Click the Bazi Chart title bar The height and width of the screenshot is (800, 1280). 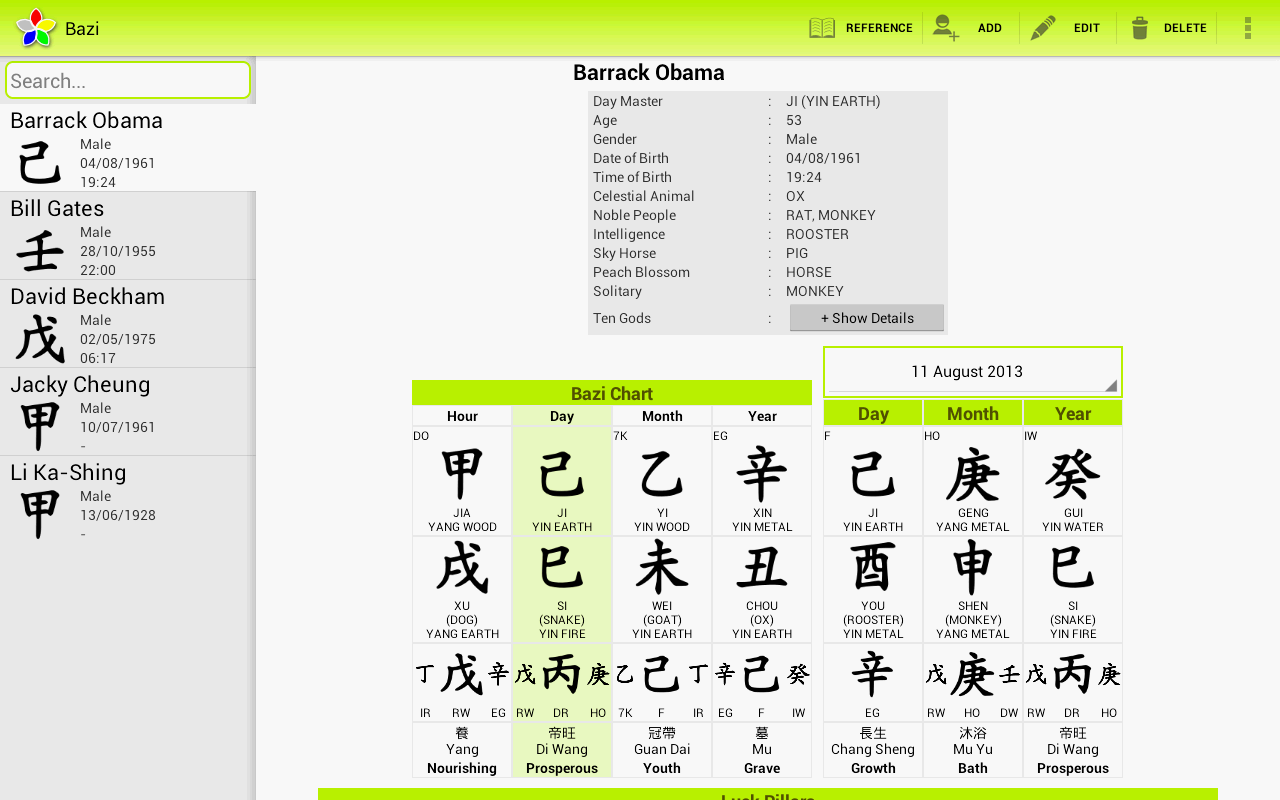(x=612, y=393)
